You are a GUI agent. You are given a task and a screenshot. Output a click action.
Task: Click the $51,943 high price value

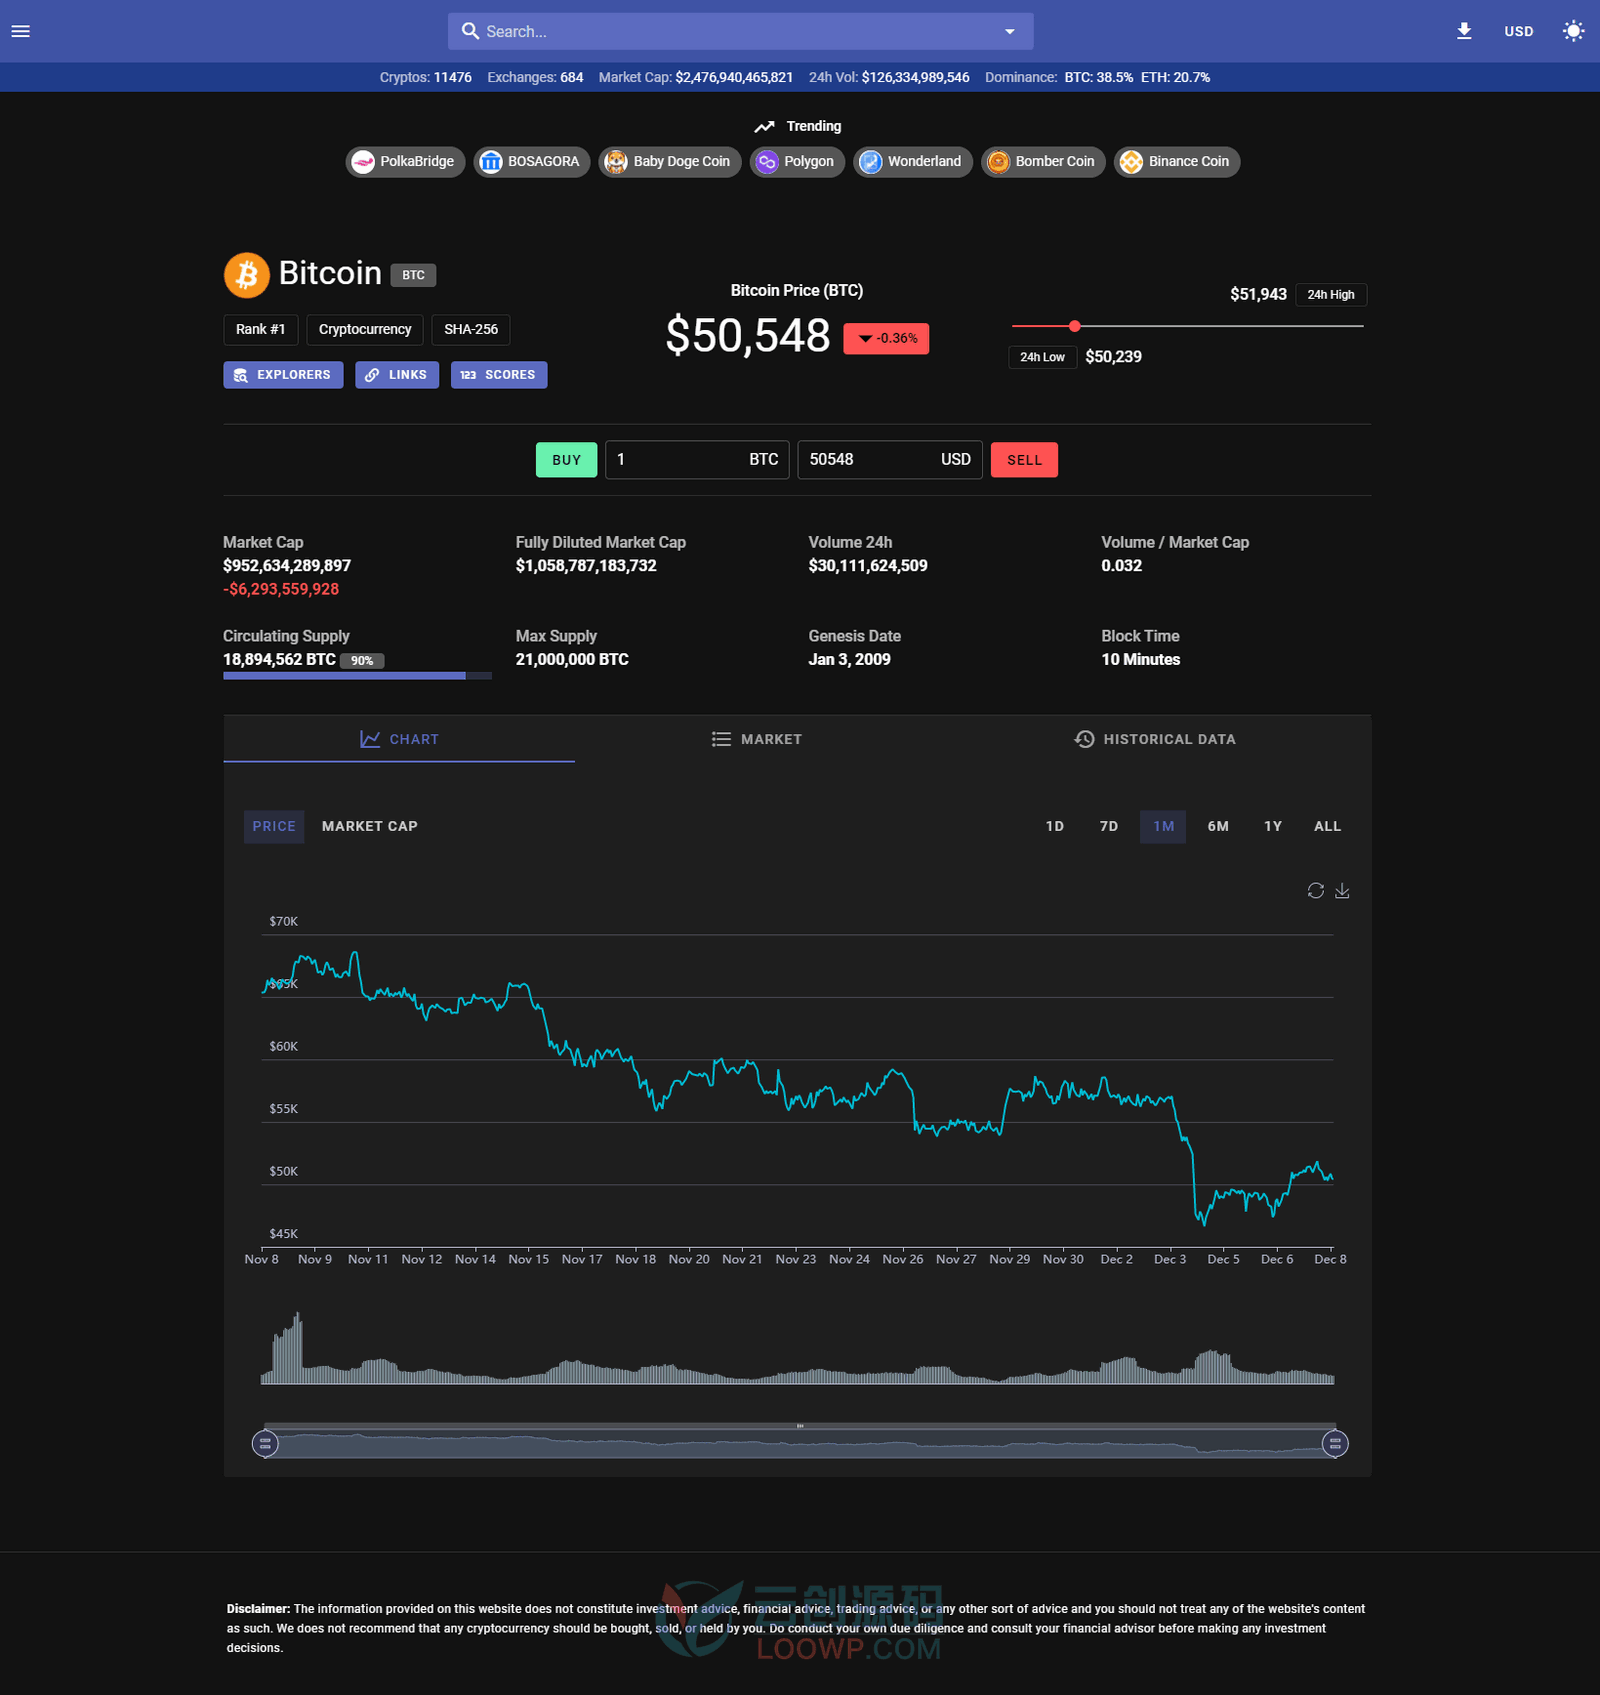point(1258,294)
